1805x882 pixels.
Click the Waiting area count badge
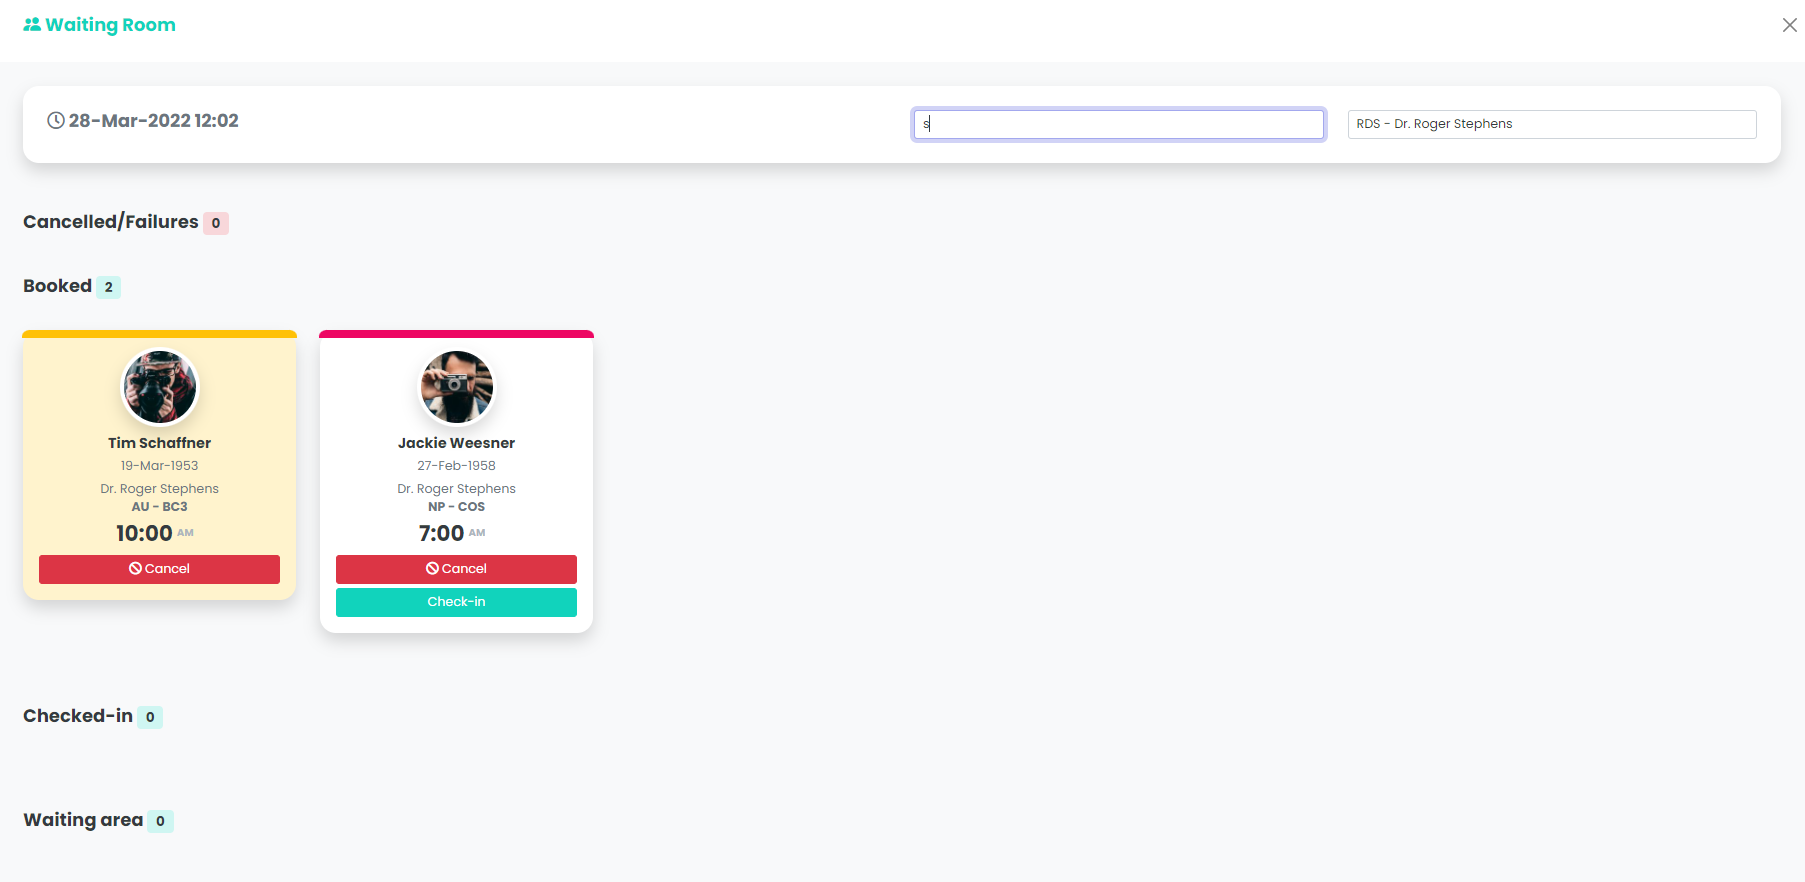[x=160, y=821]
